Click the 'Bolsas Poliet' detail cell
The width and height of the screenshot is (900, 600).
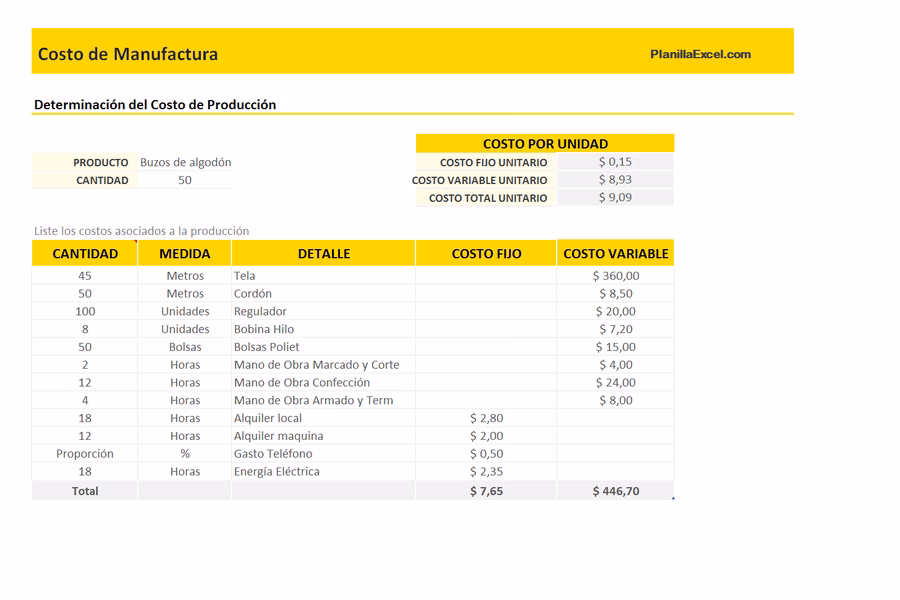point(324,347)
